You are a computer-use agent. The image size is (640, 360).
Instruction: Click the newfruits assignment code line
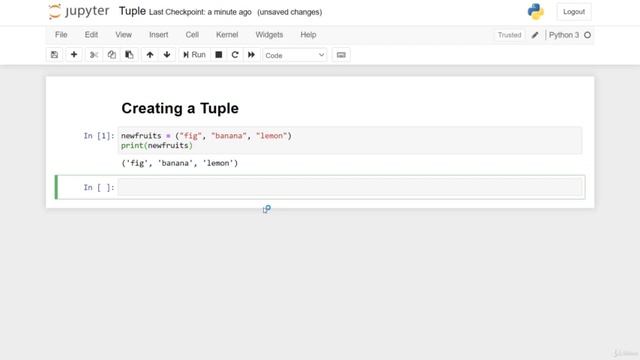pyautogui.click(x=206, y=136)
